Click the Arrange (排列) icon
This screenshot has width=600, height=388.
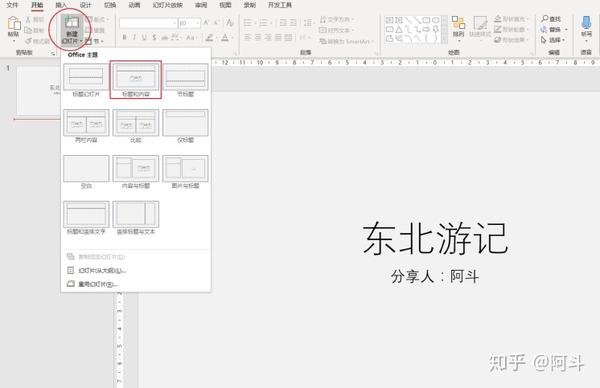[x=458, y=23]
